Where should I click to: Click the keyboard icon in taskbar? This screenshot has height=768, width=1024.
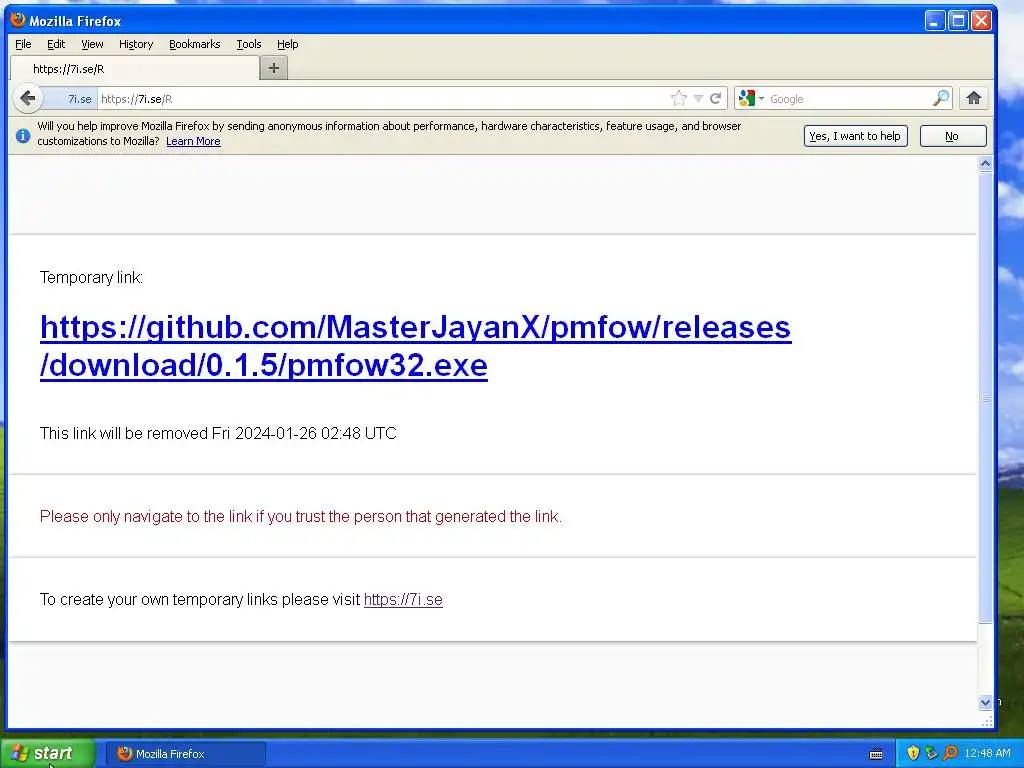pyautogui.click(x=876, y=754)
